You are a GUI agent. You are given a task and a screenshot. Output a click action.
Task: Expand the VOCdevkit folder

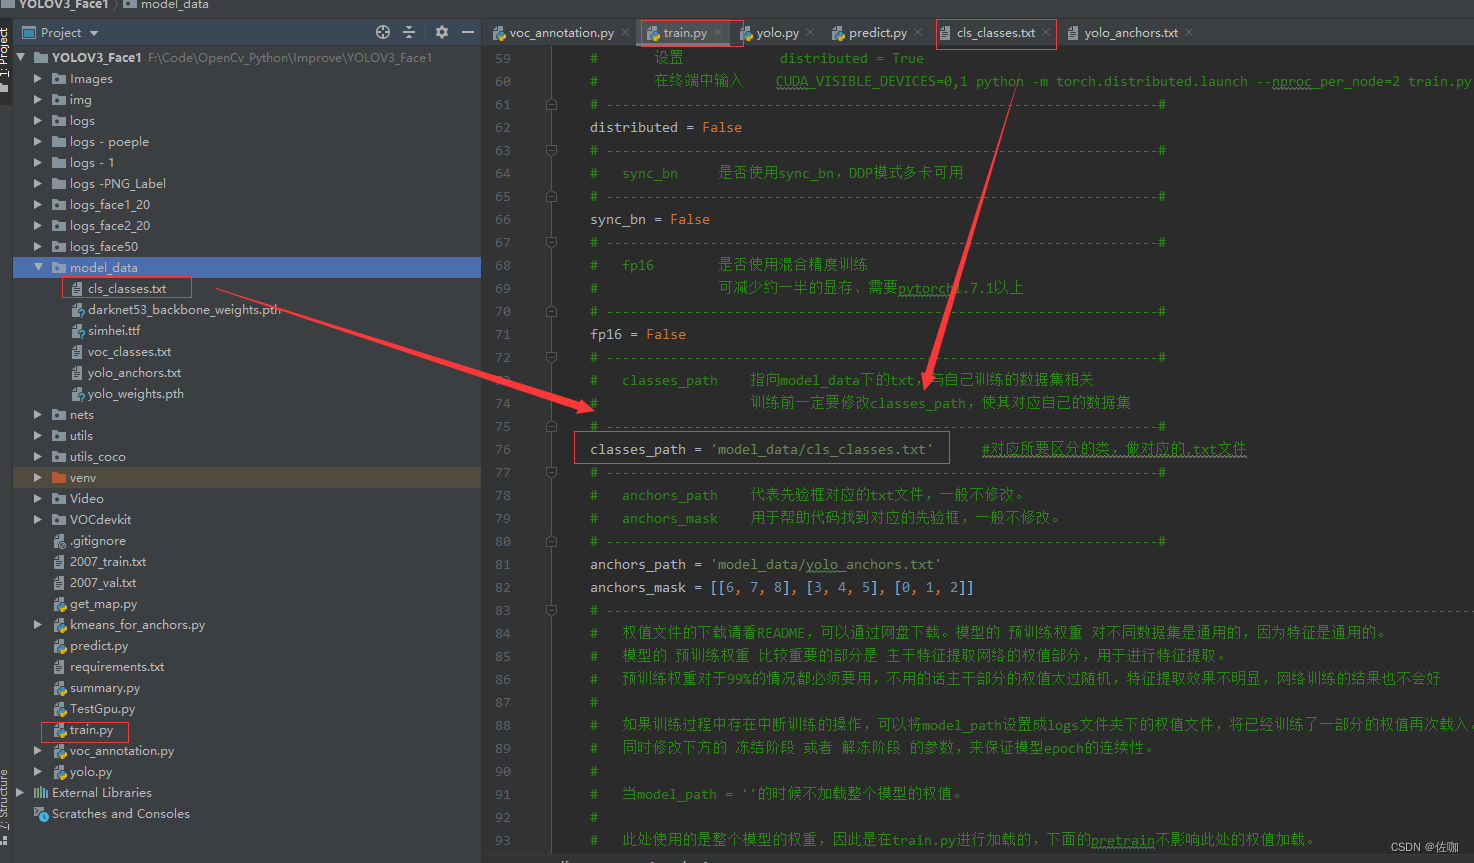pos(38,519)
